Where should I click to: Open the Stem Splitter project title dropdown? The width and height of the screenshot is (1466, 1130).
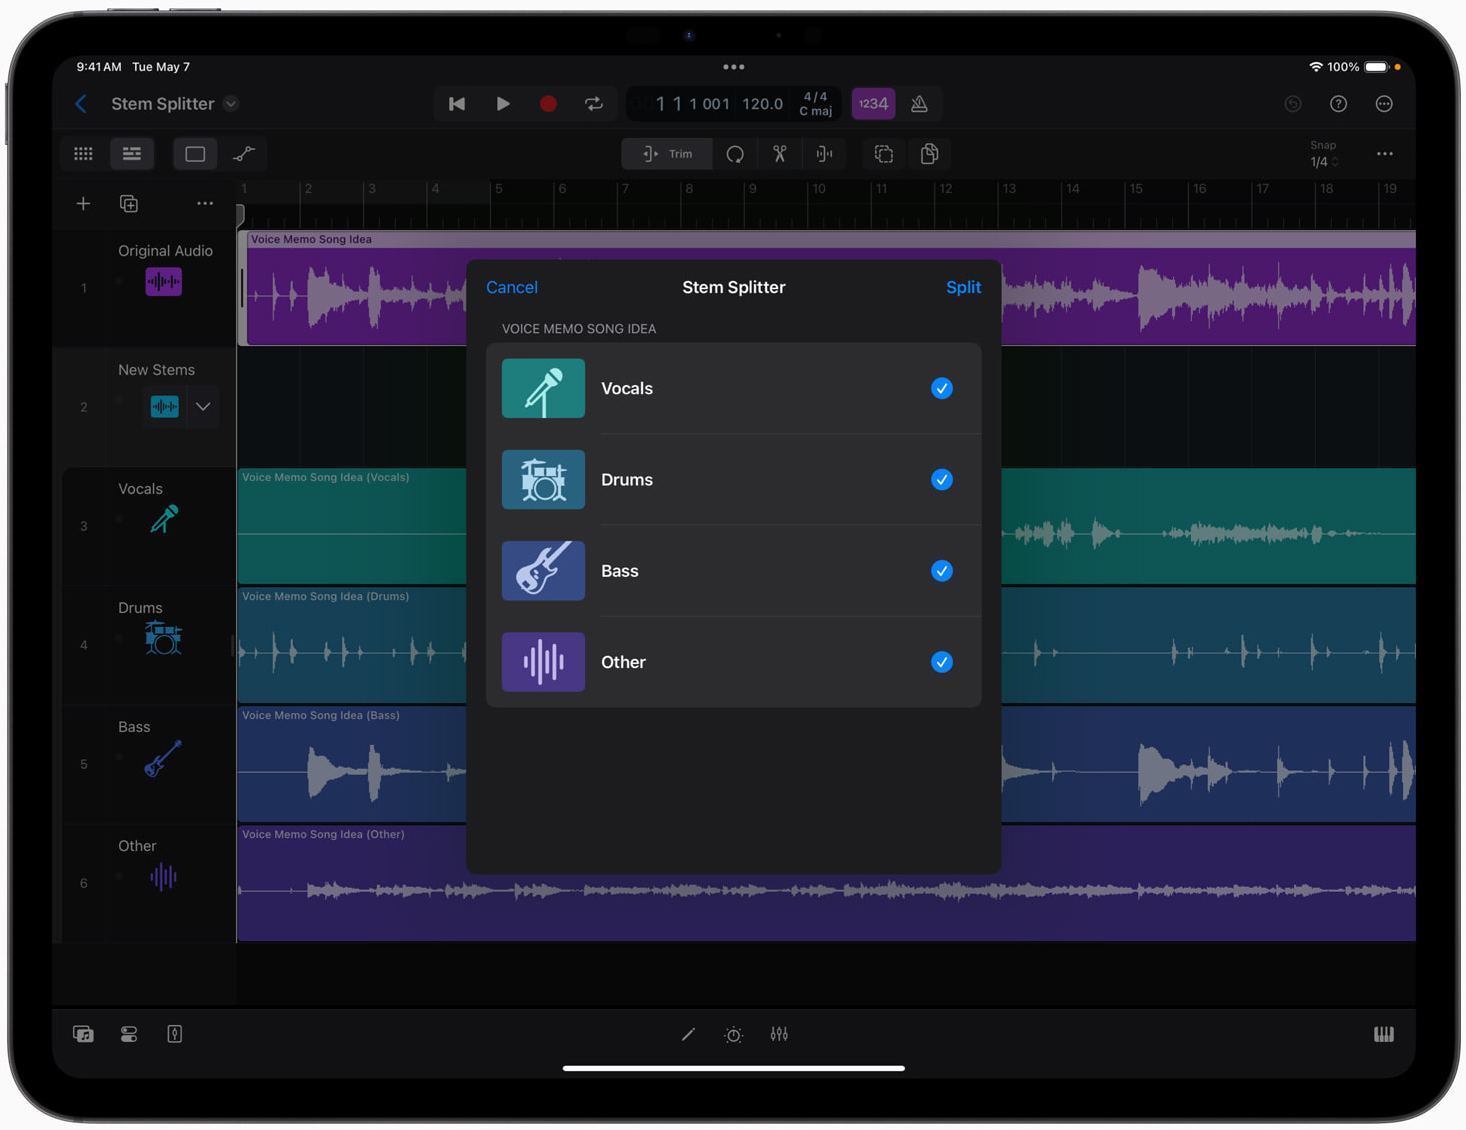pos(231,104)
